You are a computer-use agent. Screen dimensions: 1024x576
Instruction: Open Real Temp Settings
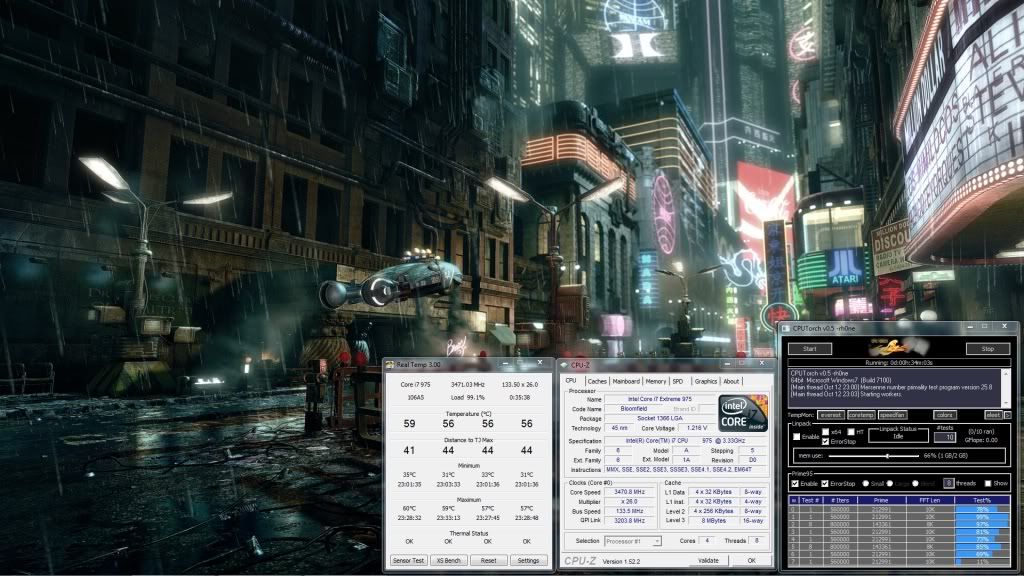click(x=528, y=560)
